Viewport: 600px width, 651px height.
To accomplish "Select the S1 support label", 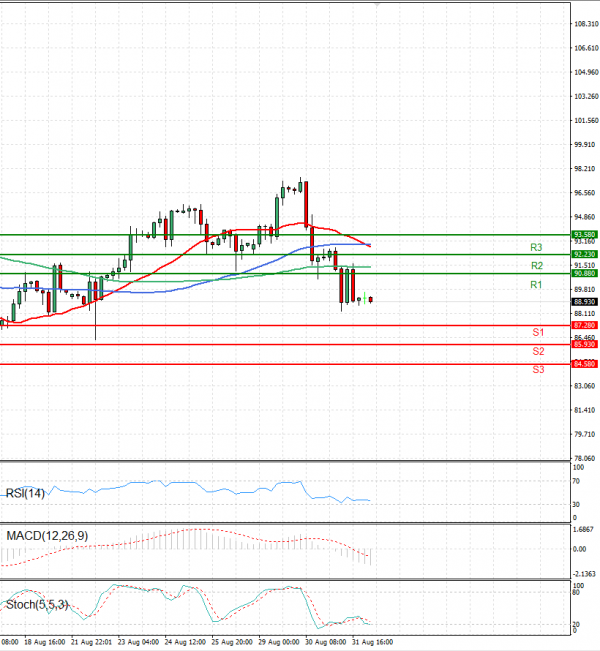I will pos(538,332).
